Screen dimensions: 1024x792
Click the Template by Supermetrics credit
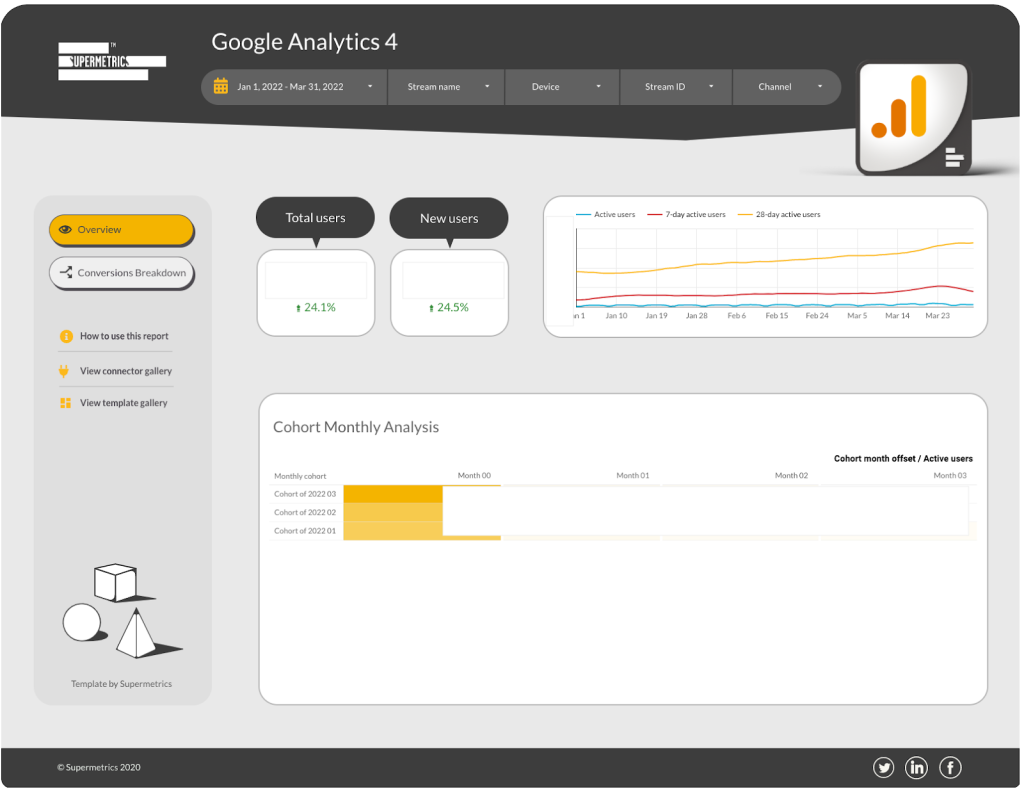coord(121,684)
